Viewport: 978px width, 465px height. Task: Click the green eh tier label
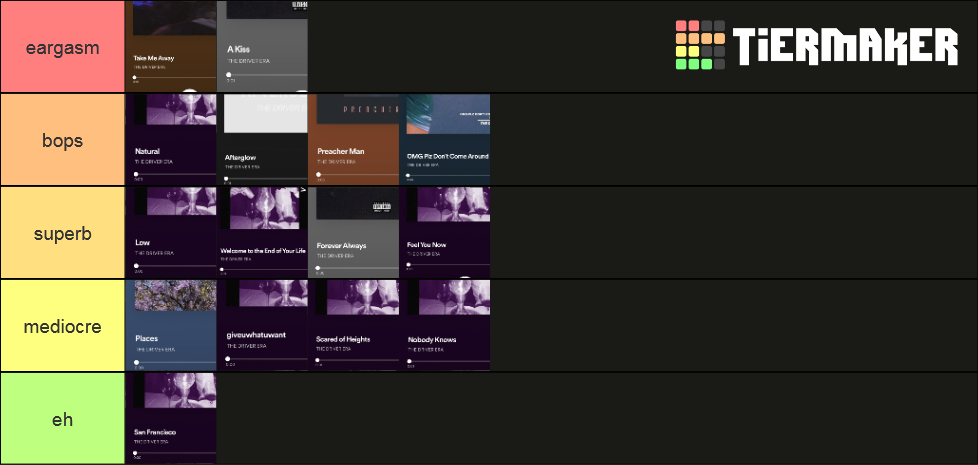click(x=62, y=418)
